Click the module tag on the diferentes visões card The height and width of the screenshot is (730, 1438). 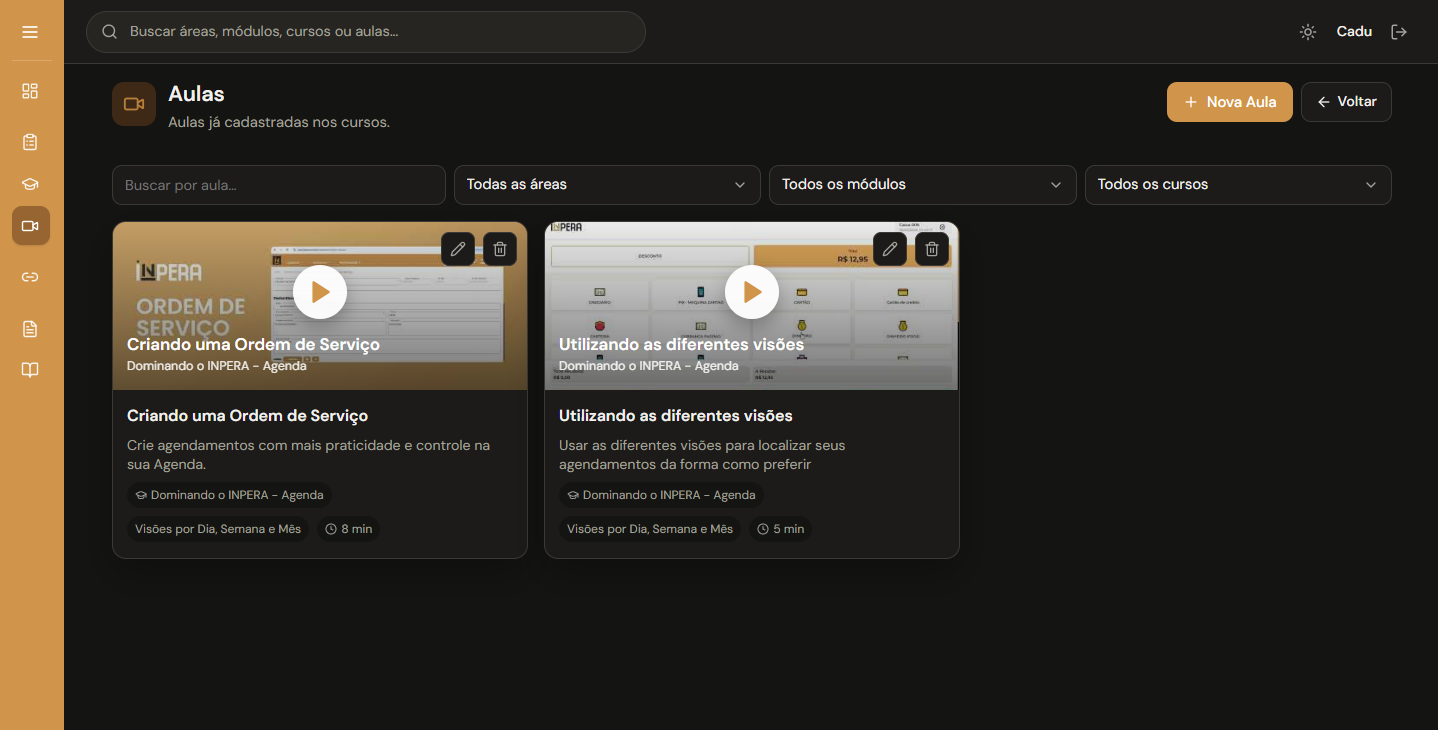(650, 529)
